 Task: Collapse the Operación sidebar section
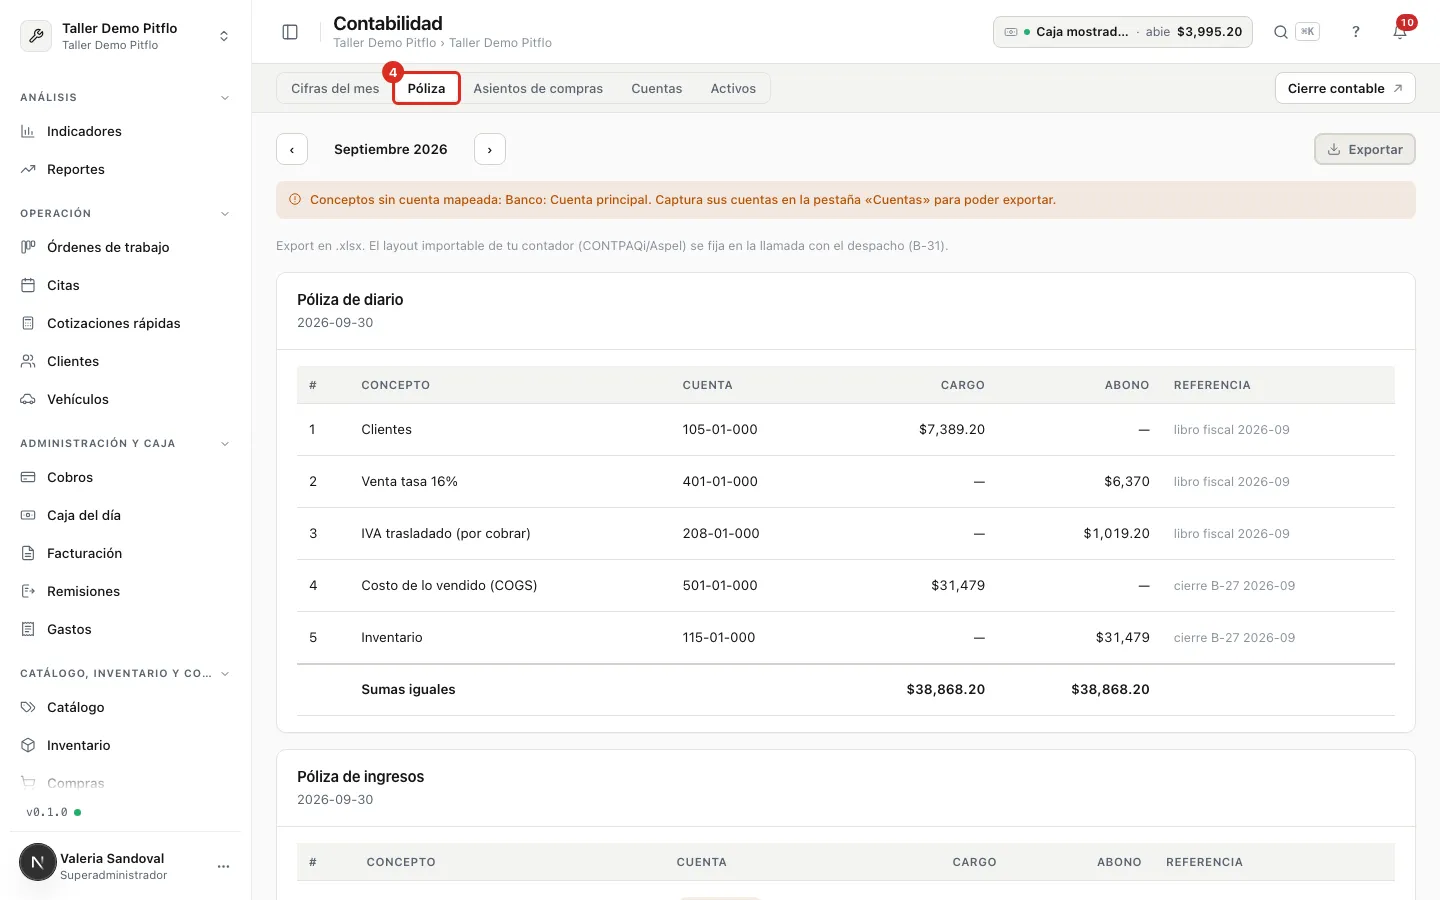pyautogui.click(x=225, y=214)
